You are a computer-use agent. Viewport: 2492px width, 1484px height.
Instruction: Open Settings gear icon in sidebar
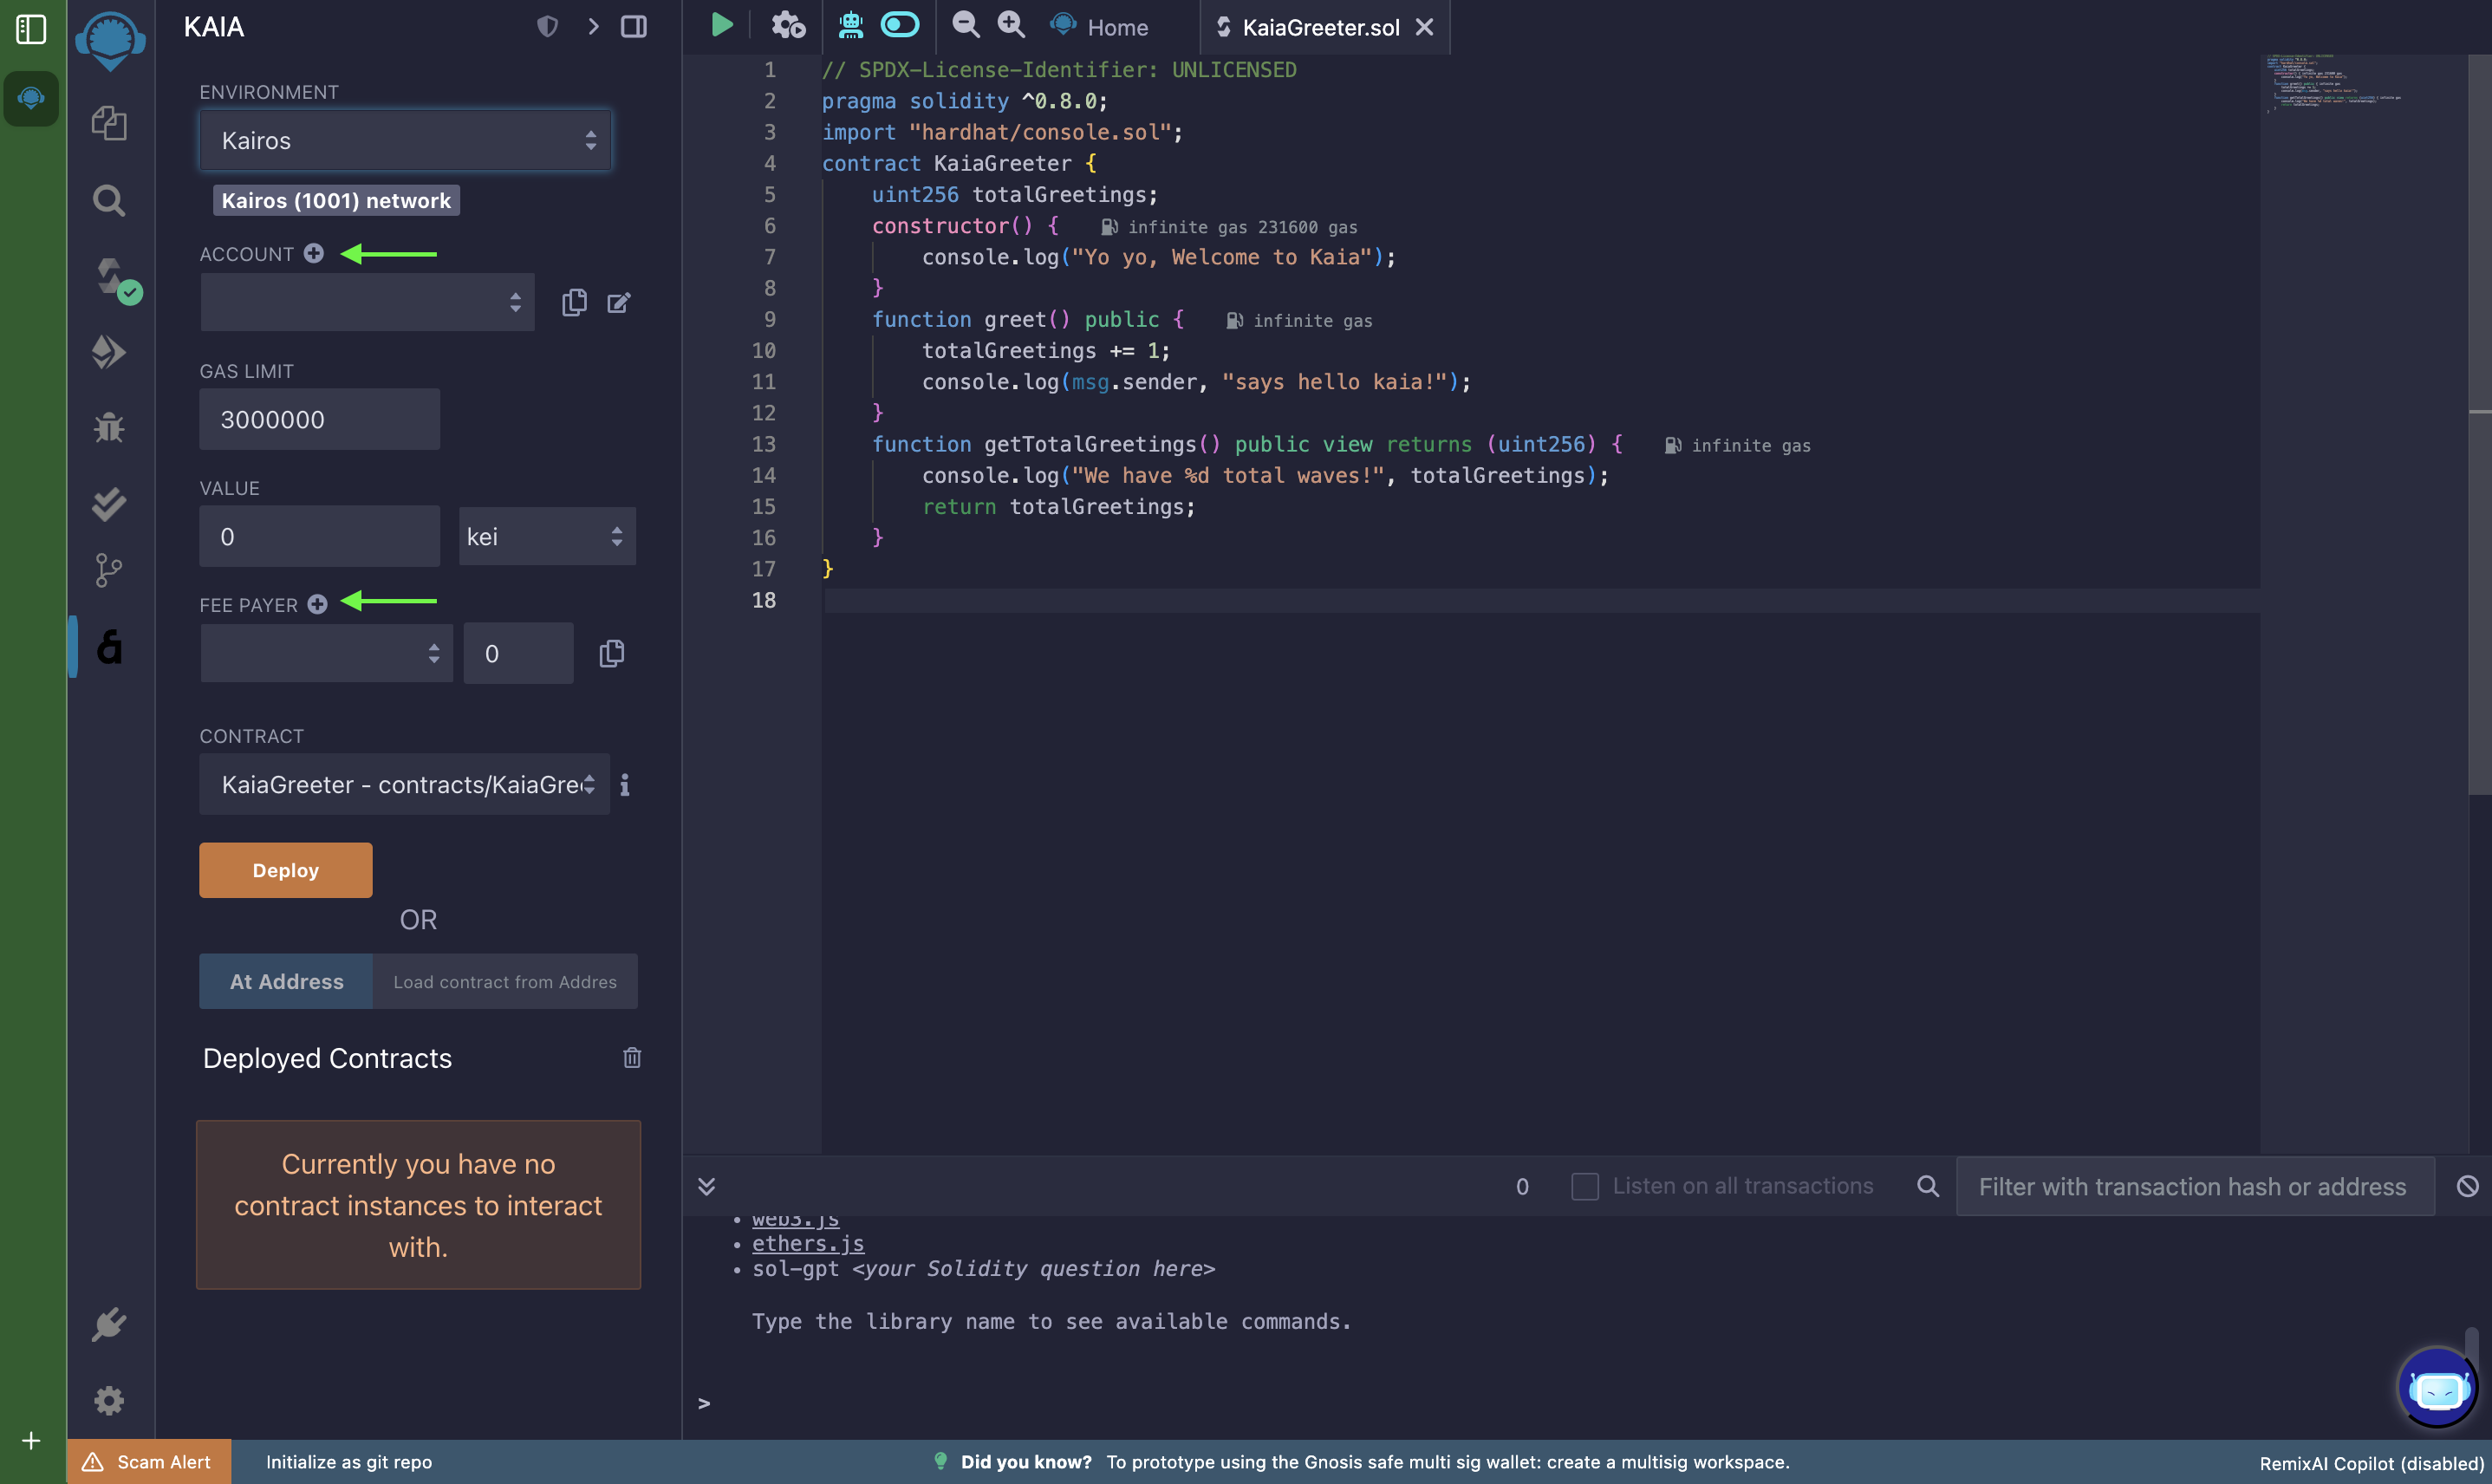coord(109,1400)
